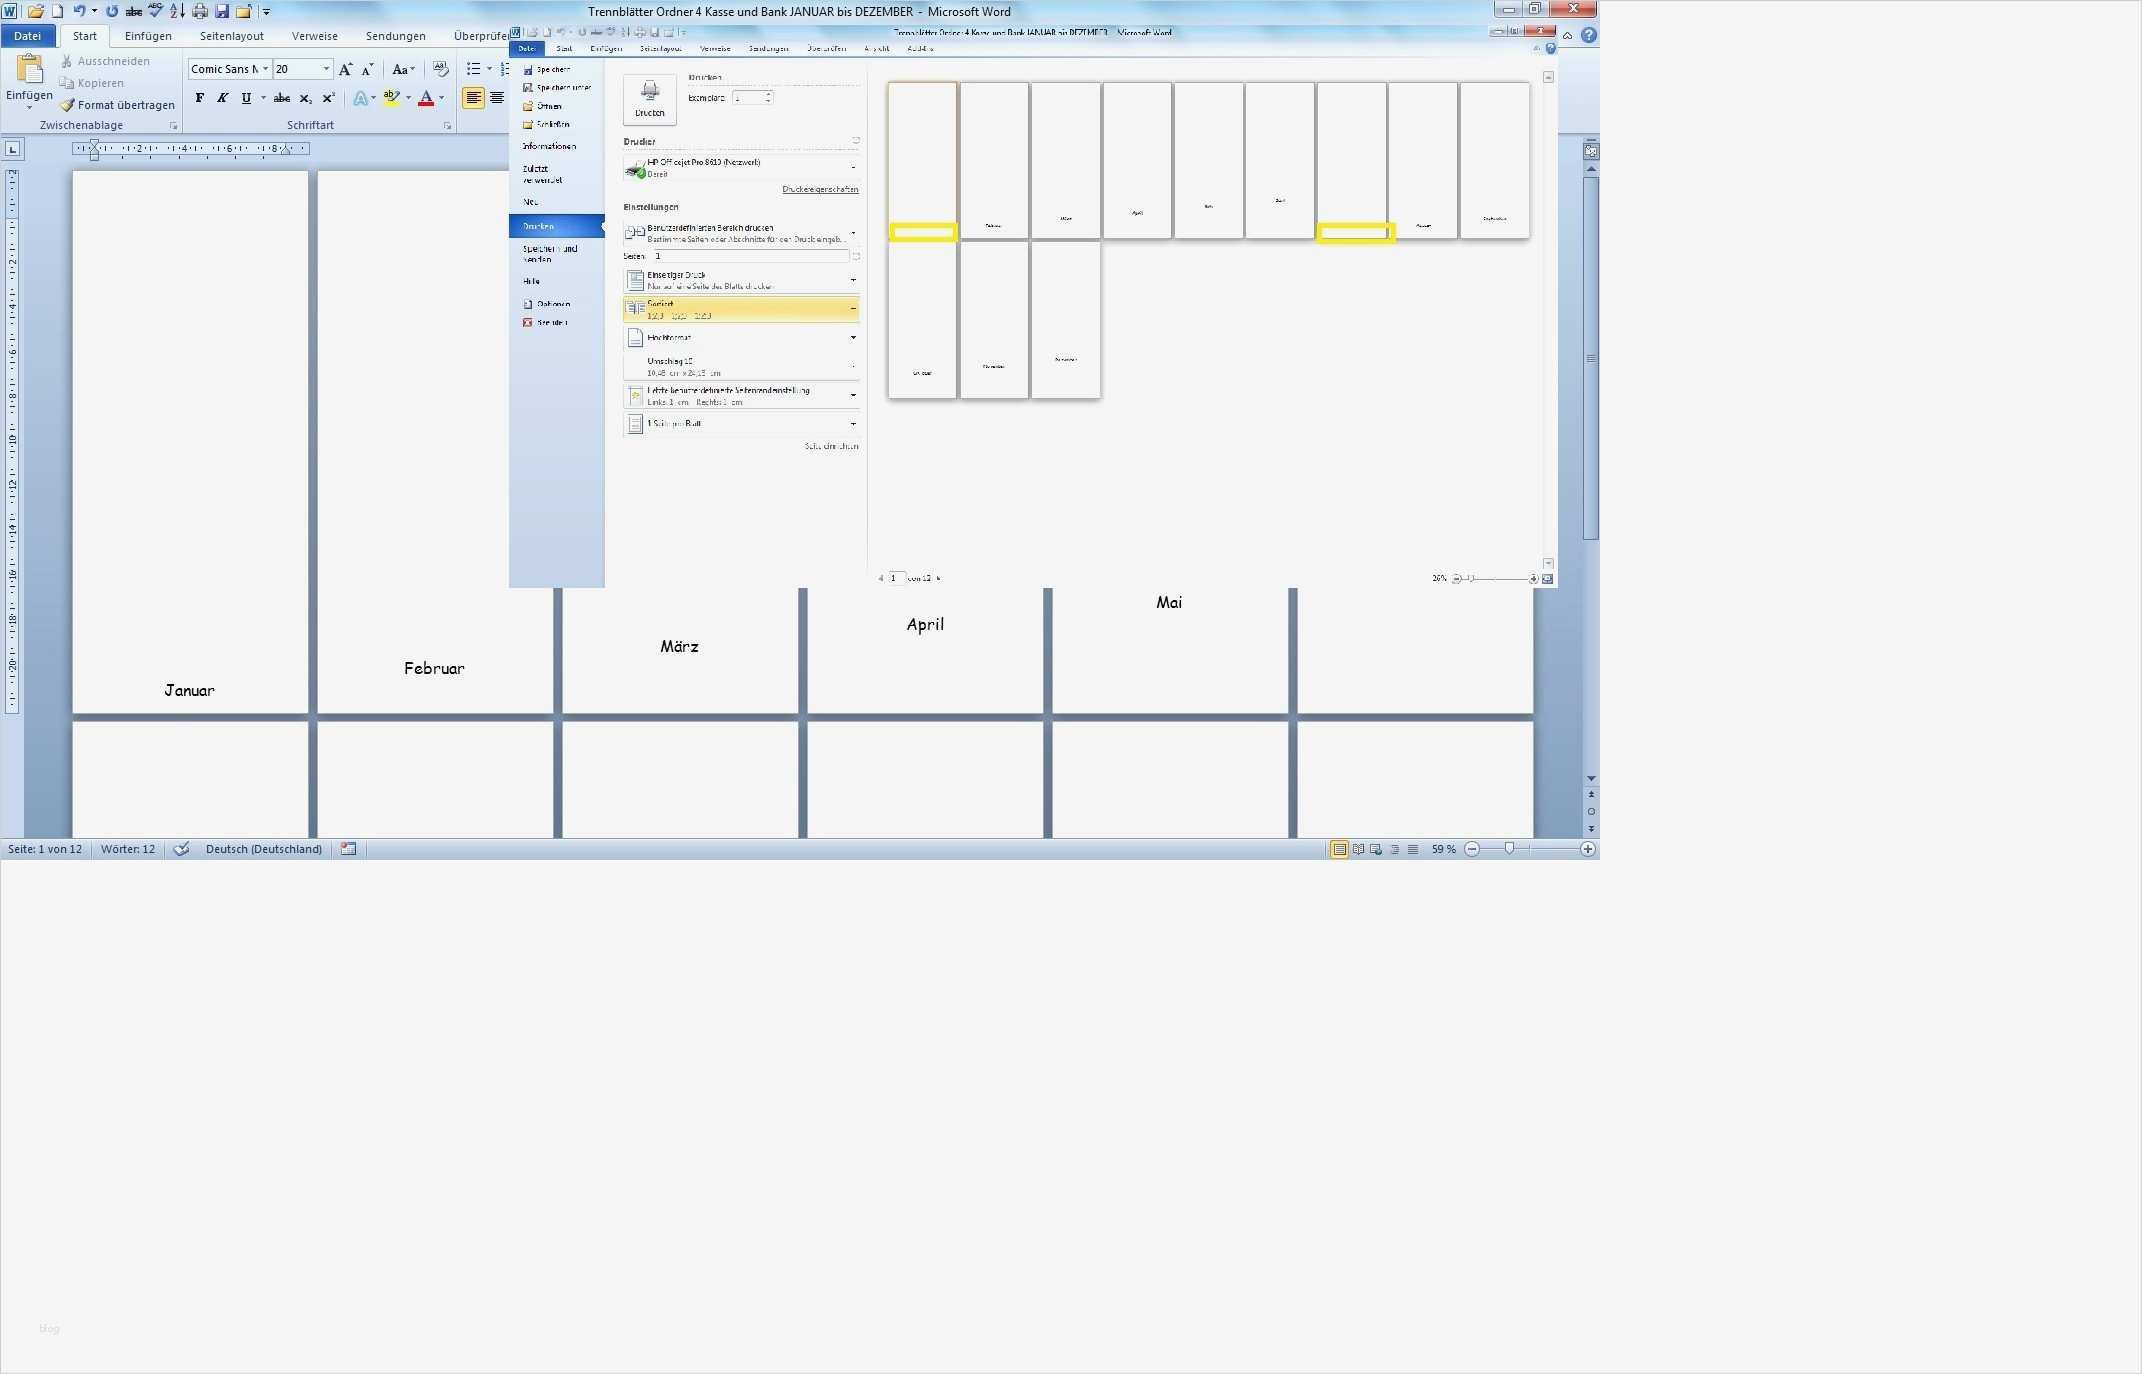2142x1374 pixels.
Task: Increase font size with the grow font icon
Action: 345,69
